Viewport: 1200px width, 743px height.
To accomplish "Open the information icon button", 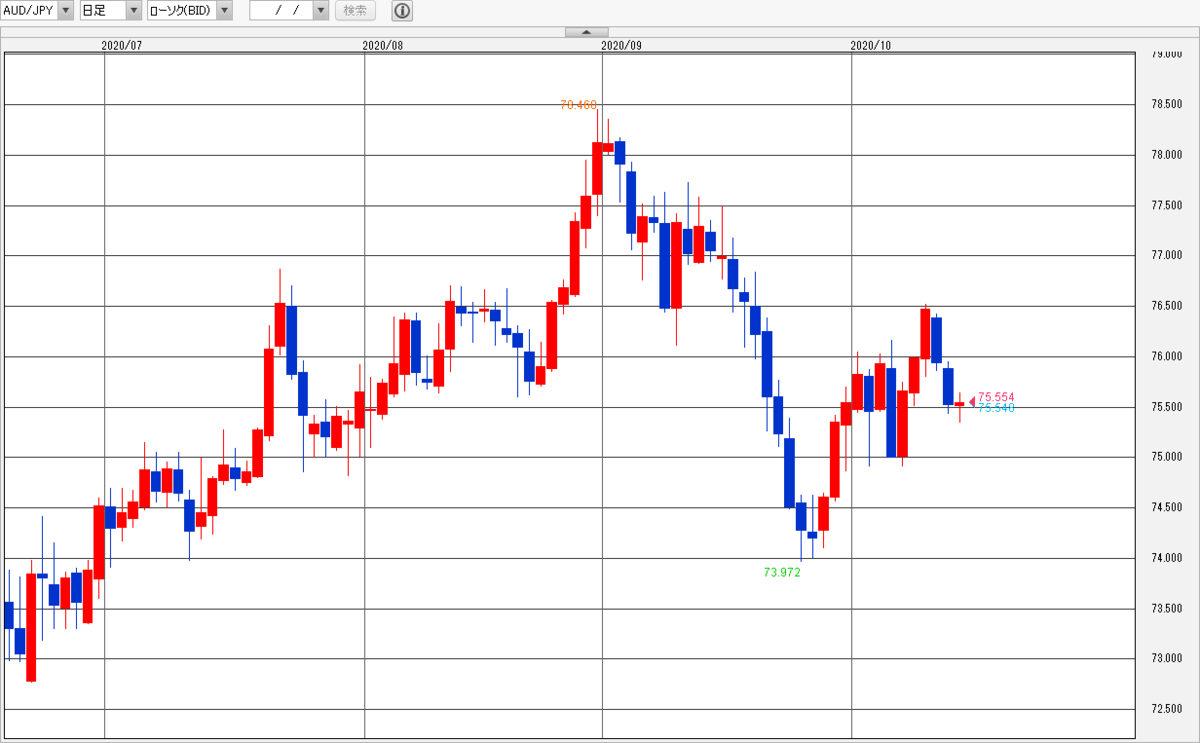I will [x=402, y=11].
